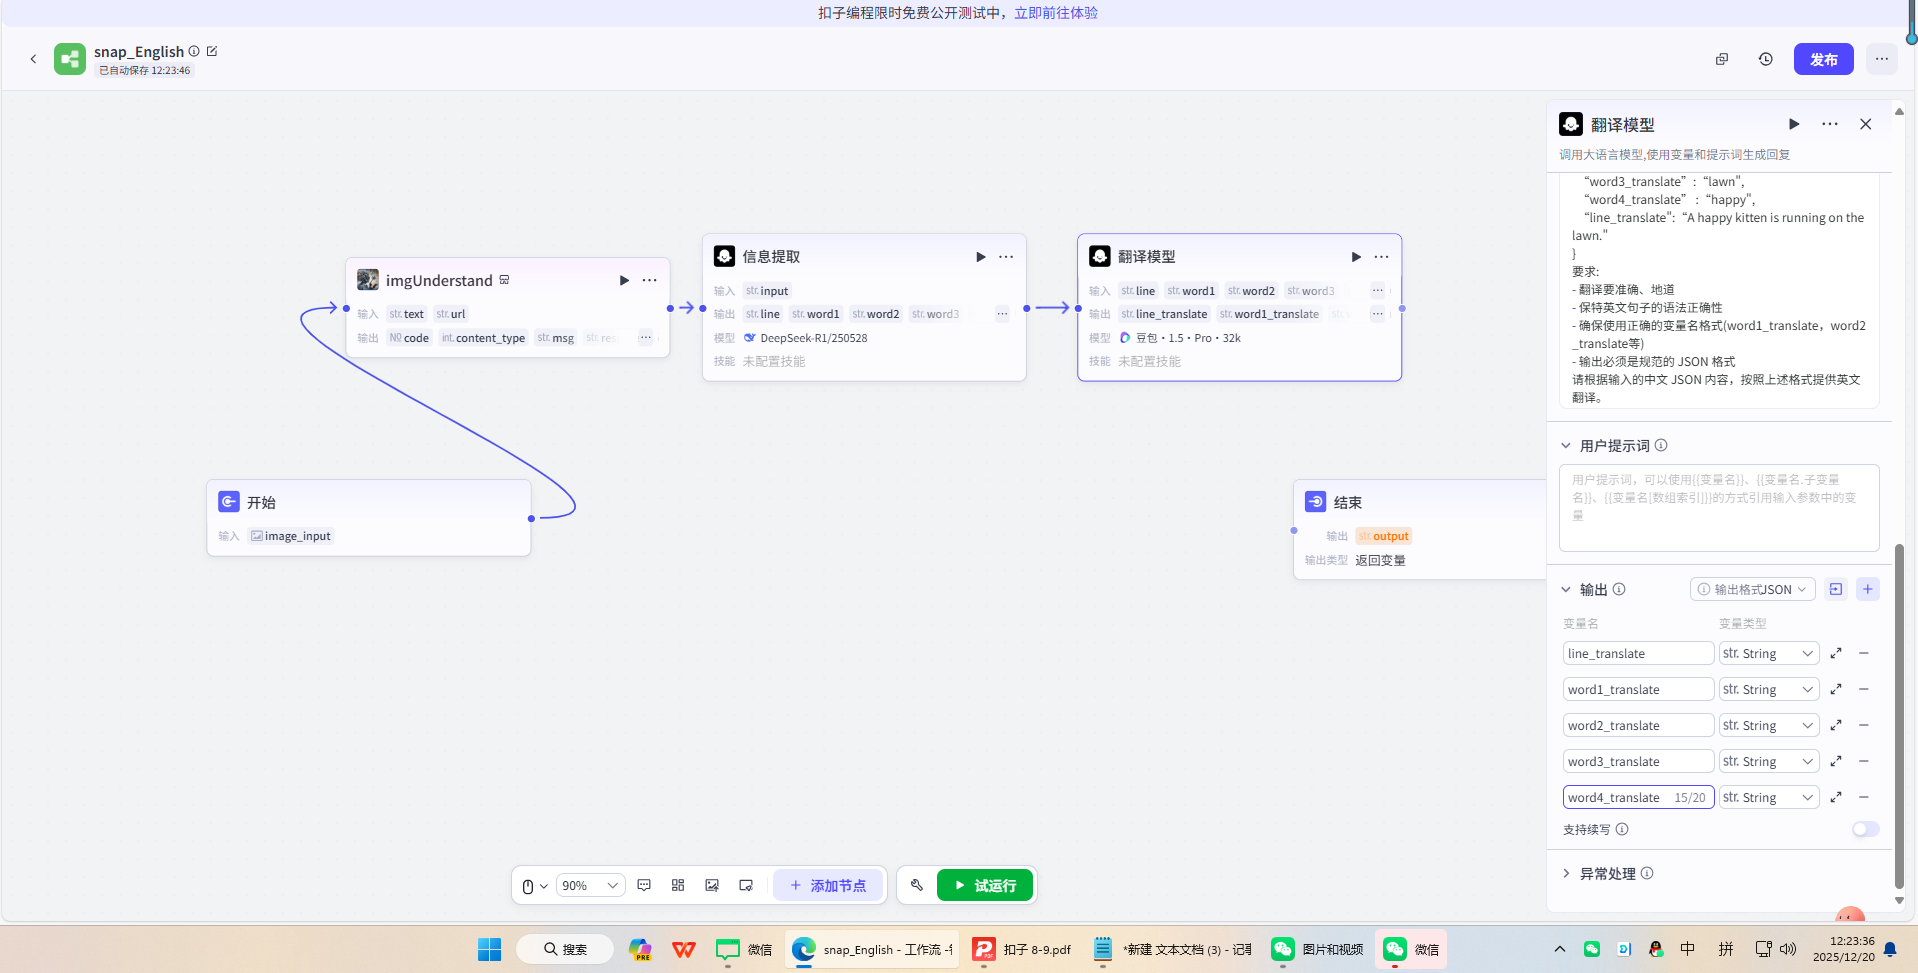Edit the word1_translate variable name field

pyautogui.click(x=1638, y=689)
